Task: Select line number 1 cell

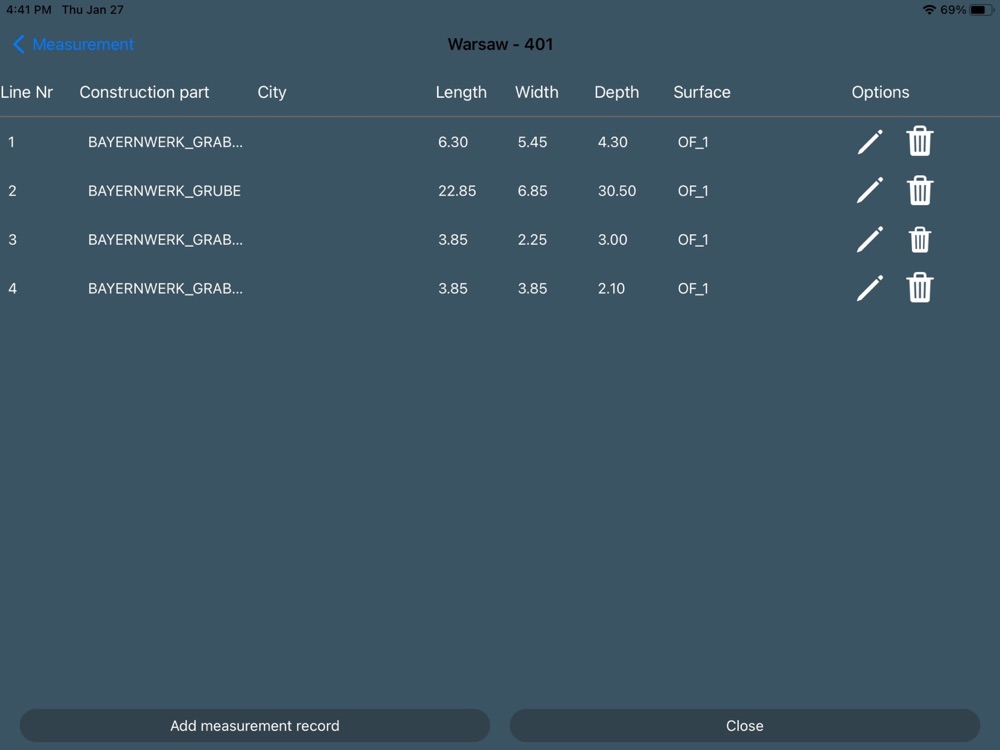Action: click(11, 142)
